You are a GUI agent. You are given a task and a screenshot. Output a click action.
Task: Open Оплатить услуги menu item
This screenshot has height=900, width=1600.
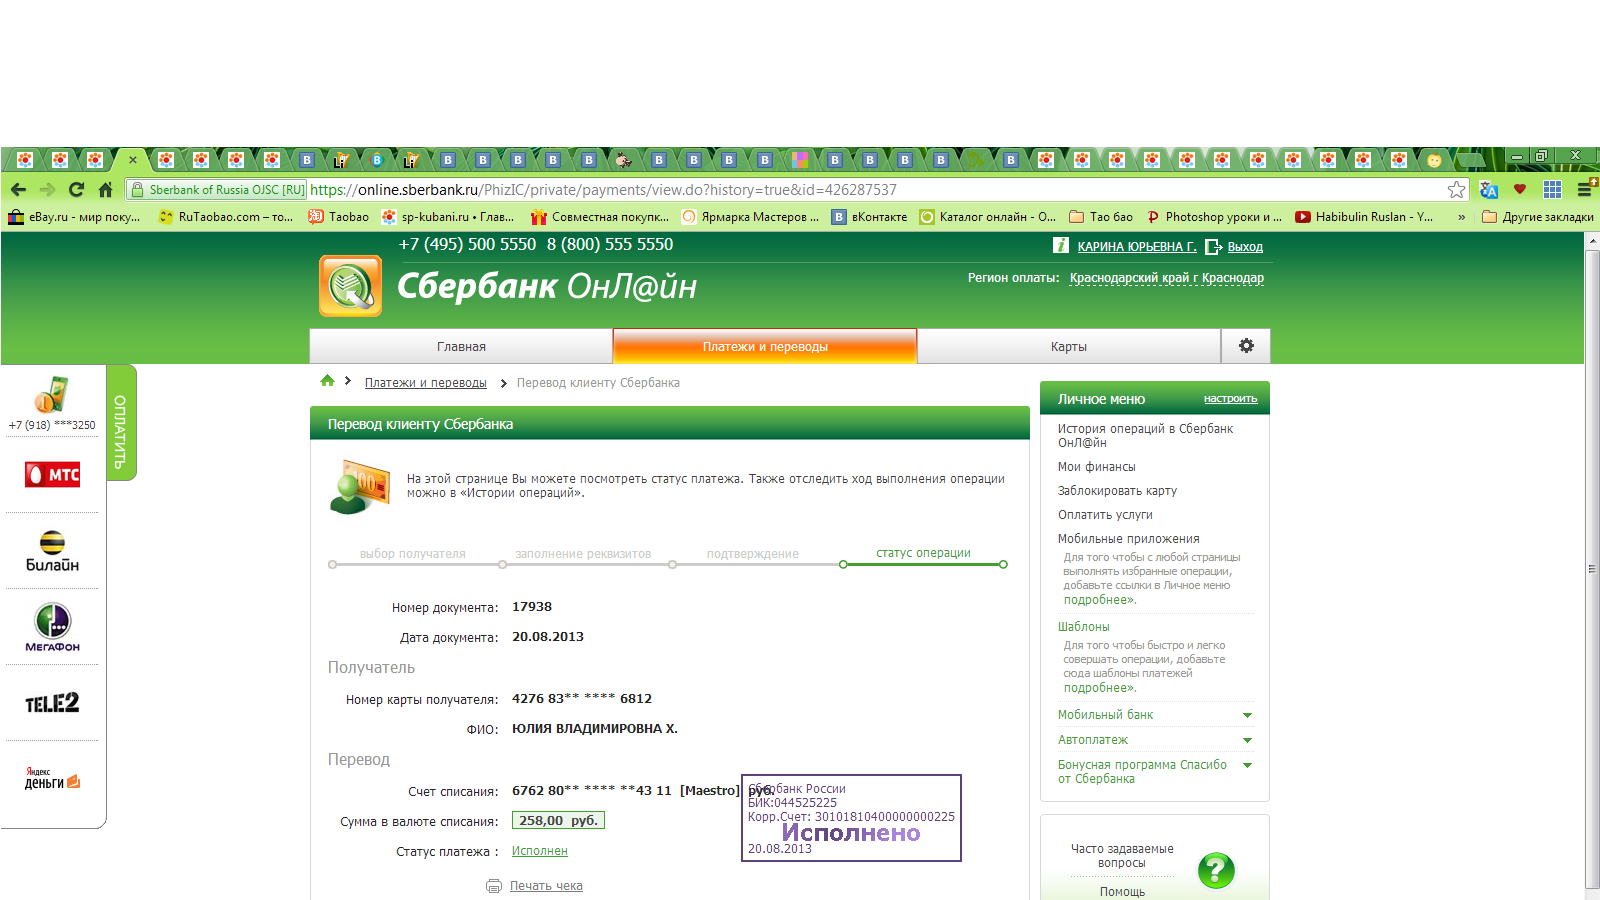[1105, 515]
